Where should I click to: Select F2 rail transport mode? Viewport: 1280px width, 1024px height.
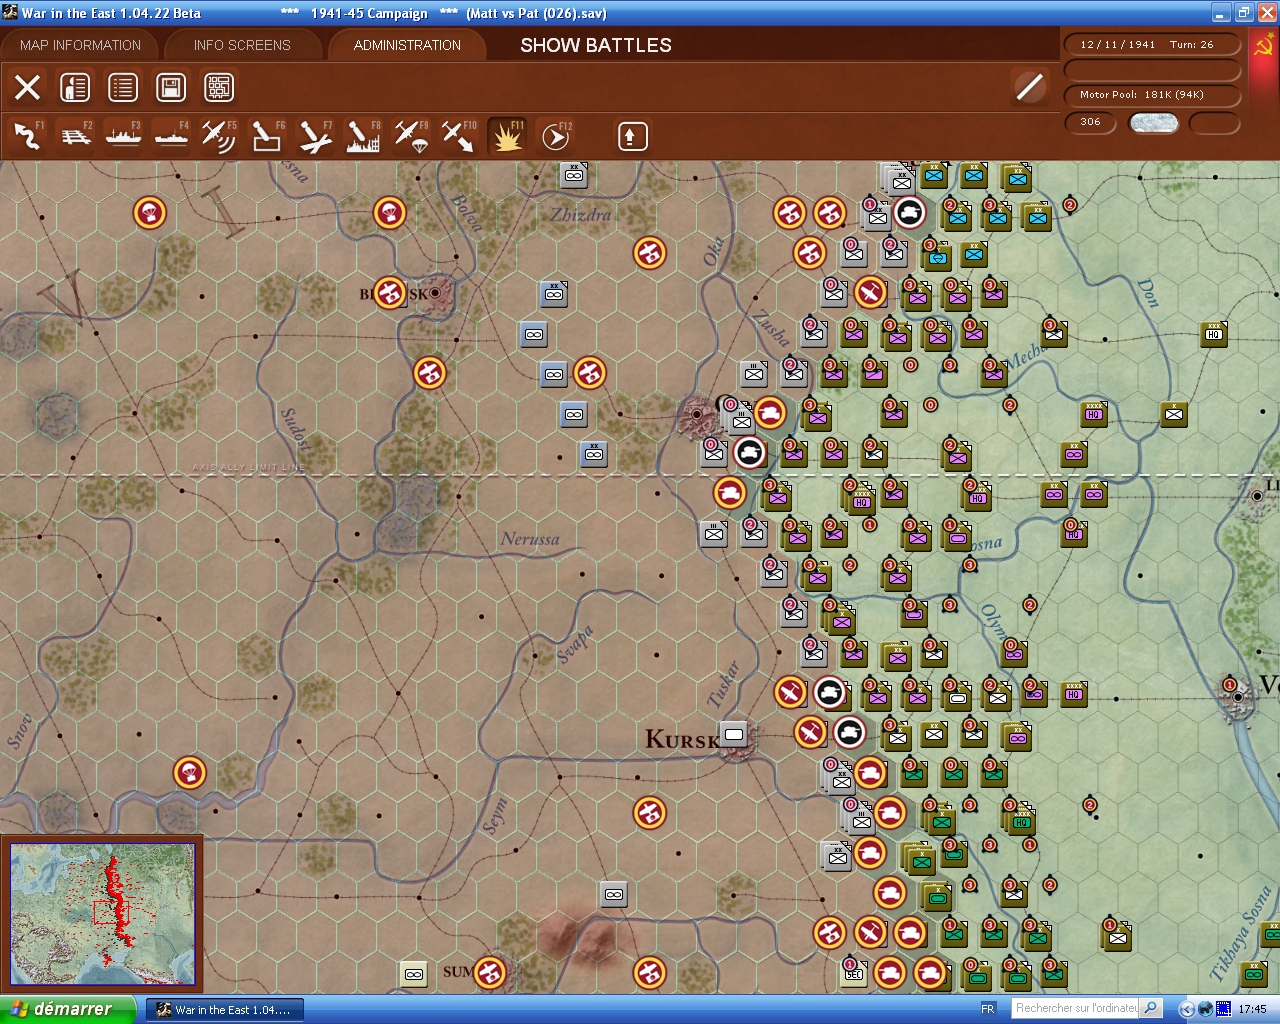(x=76, y=136)
